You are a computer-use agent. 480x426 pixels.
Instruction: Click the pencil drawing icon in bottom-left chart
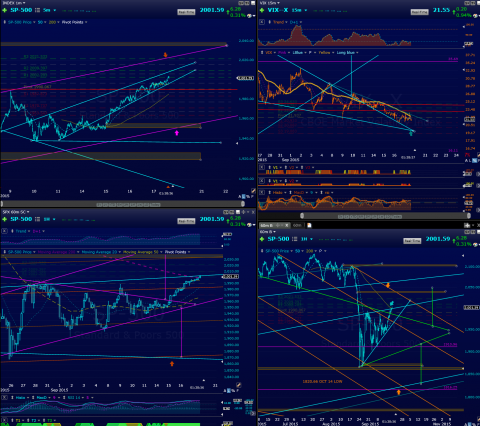(238, 385)
